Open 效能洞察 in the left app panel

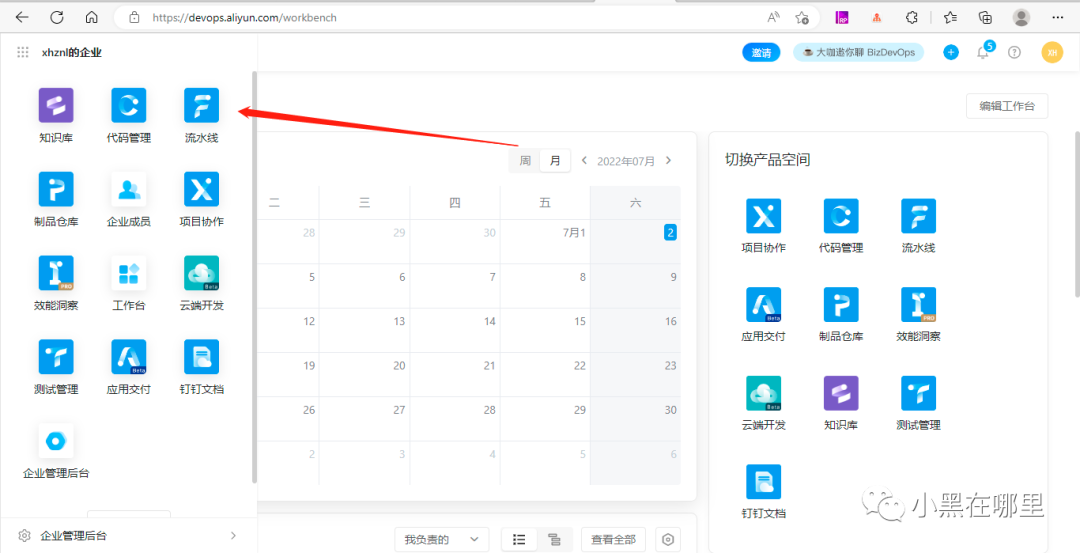(x=56, y=283)
